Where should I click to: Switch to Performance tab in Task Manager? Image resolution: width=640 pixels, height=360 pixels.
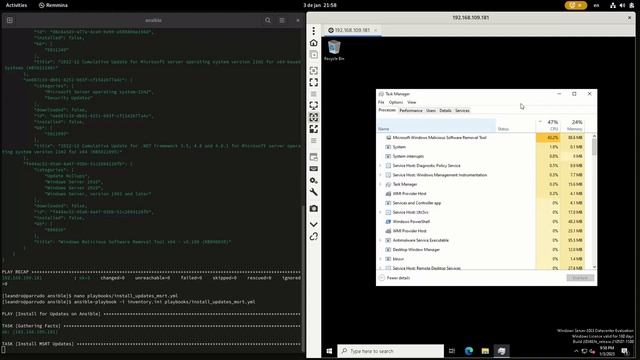click(411, 111)
